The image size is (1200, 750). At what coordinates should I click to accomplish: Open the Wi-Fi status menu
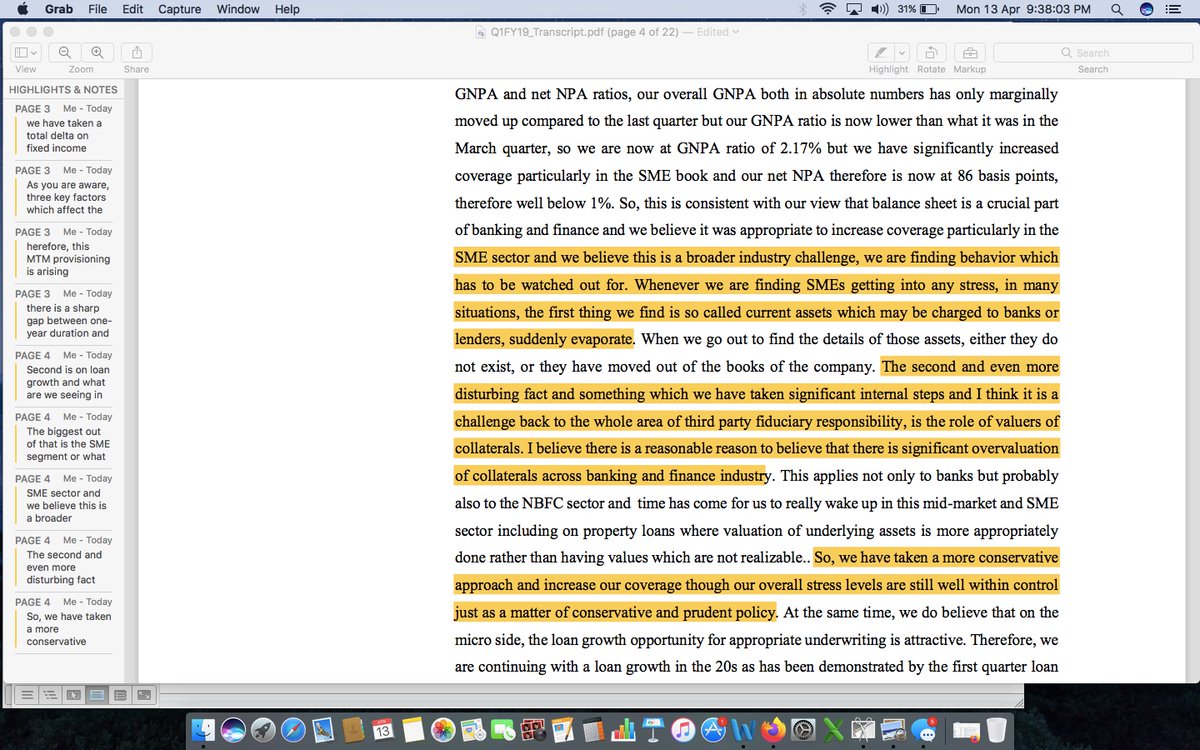coord(827,9)
